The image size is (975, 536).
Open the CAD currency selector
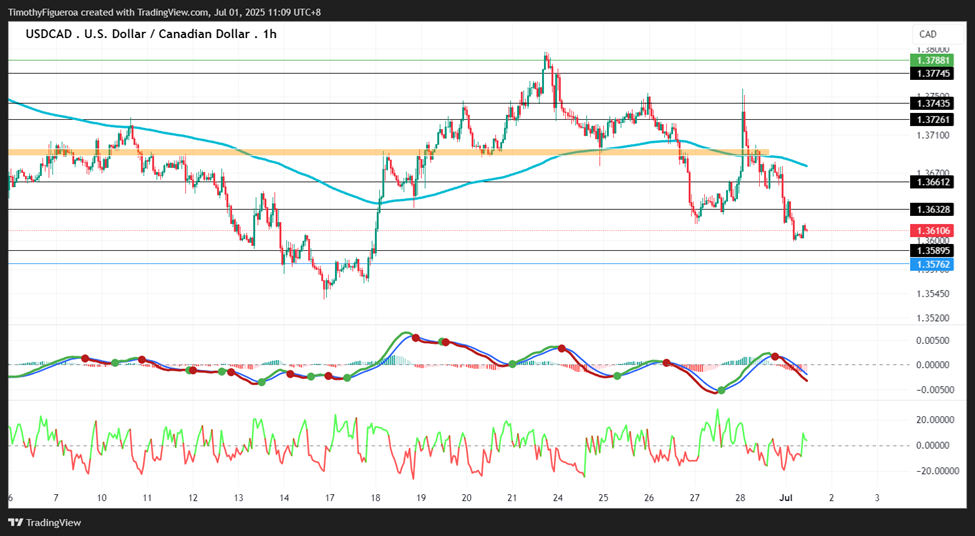click(928, 34)
